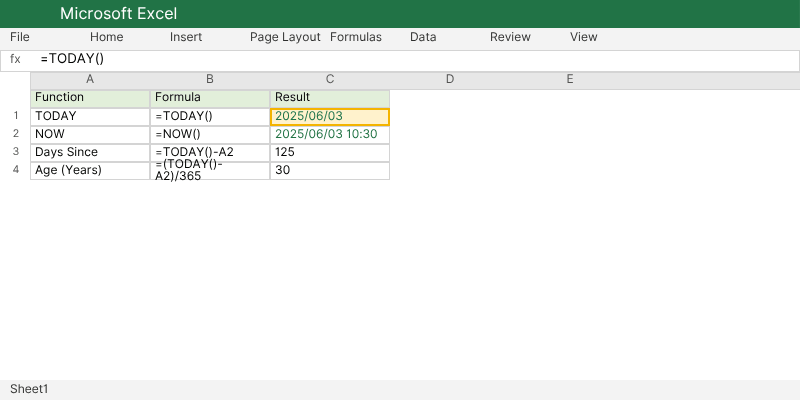
Task: Select the cell with formula =NOW()
Action: click(x=210, y=135)
